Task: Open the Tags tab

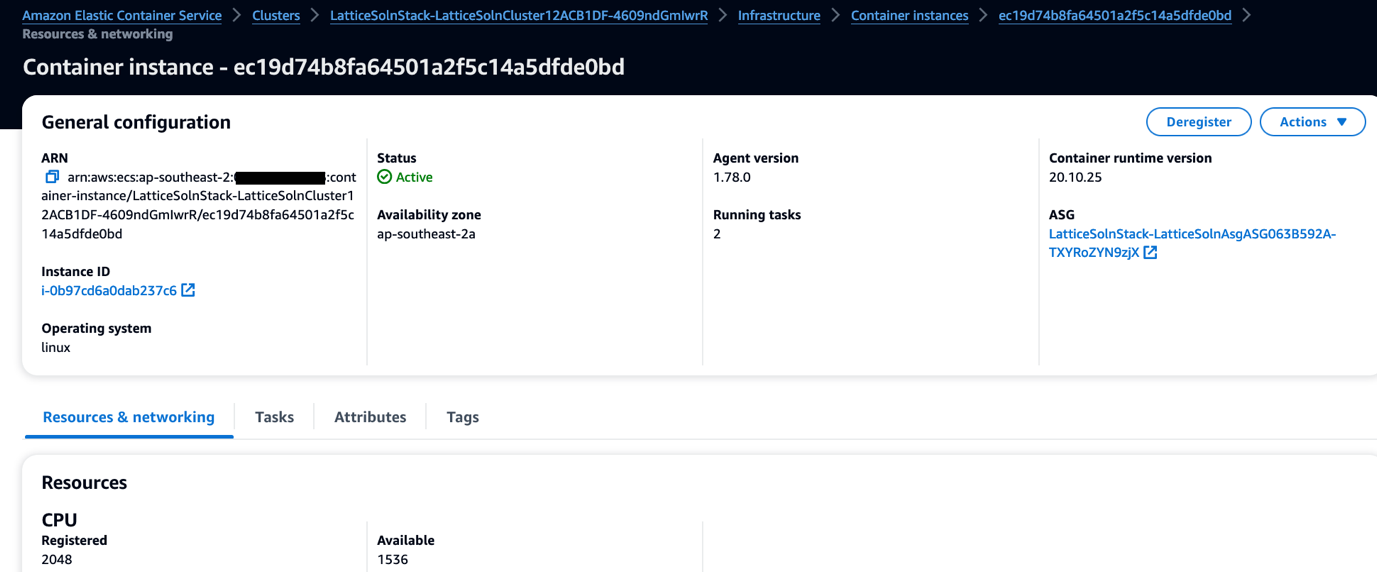Action: [x=462, y=417]
